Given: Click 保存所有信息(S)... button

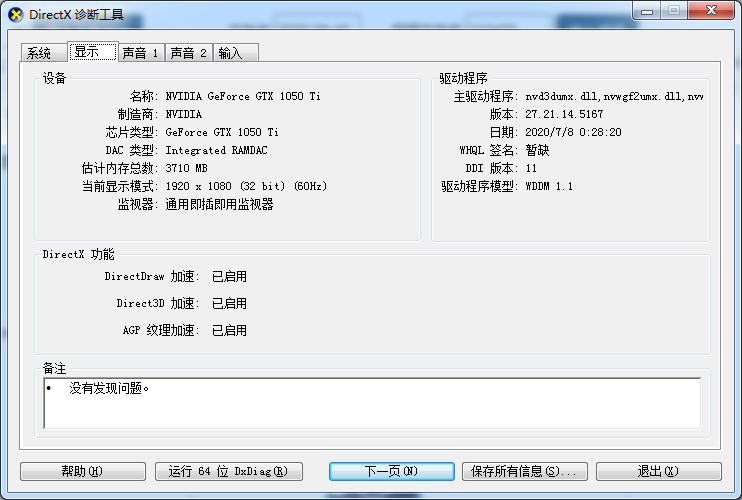Looking at the screenshot, I should [x=525, y=471].
